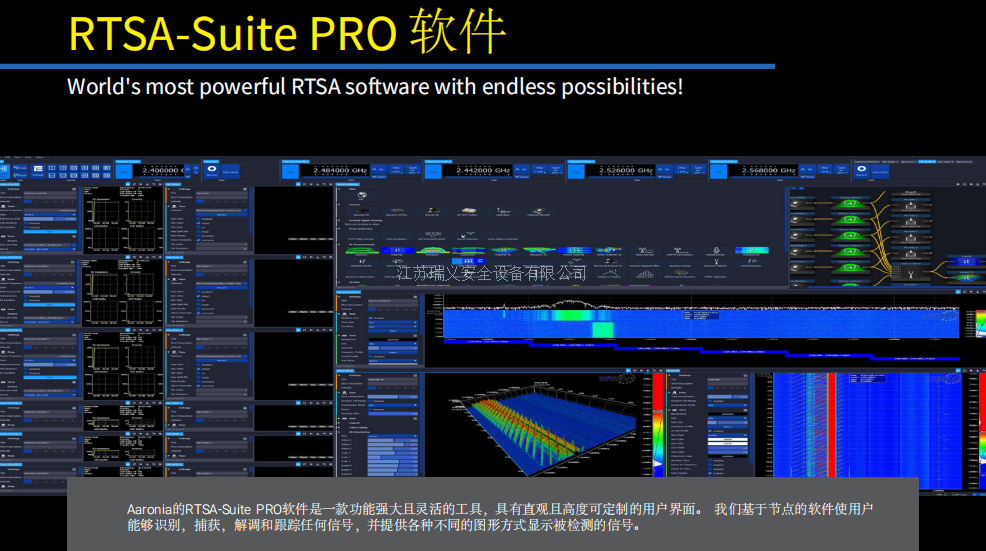Select the Spectran V6 device block icon
The image size is (986, 551).
tap(362, 212)
